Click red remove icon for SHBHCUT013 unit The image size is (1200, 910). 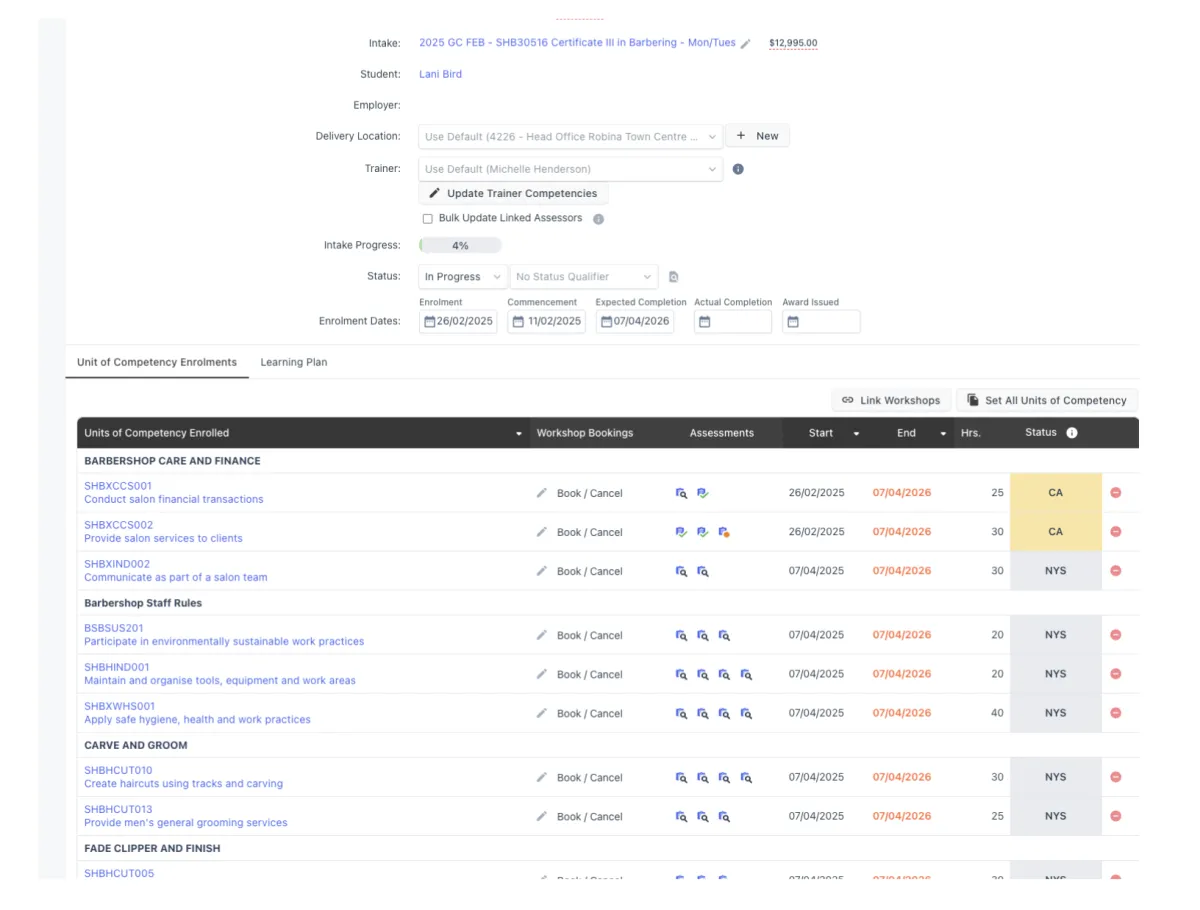[x=1116, y=817]
